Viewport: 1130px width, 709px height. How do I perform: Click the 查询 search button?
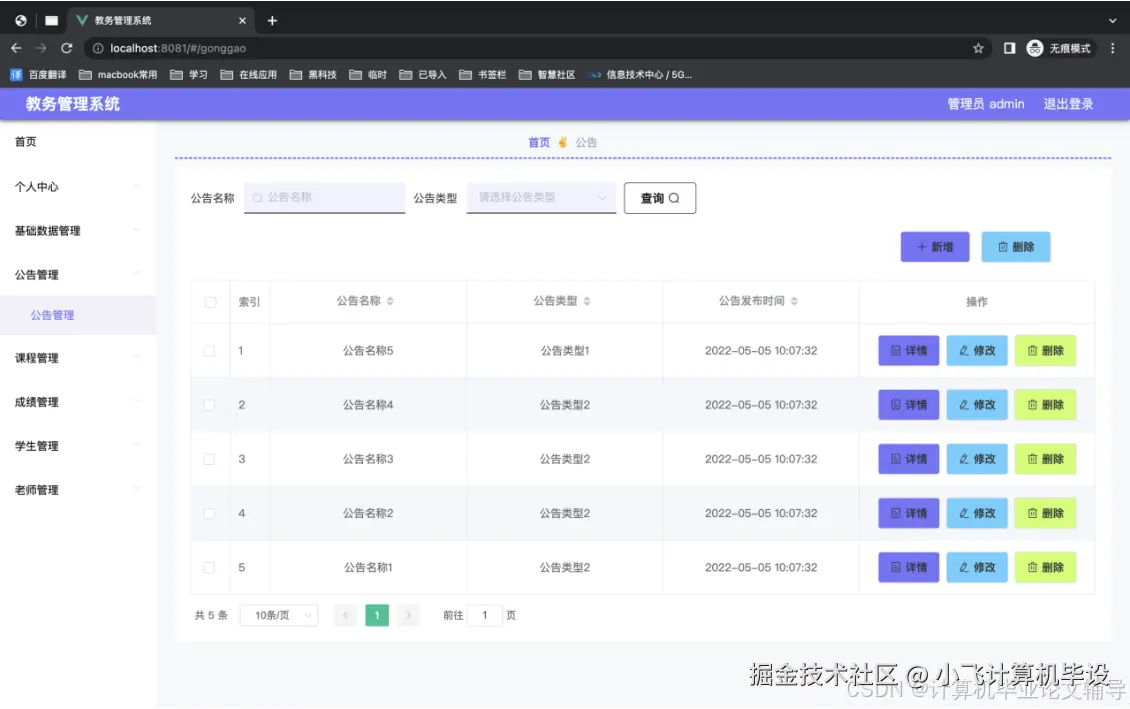pyautogui.click(x=660, y=198)
